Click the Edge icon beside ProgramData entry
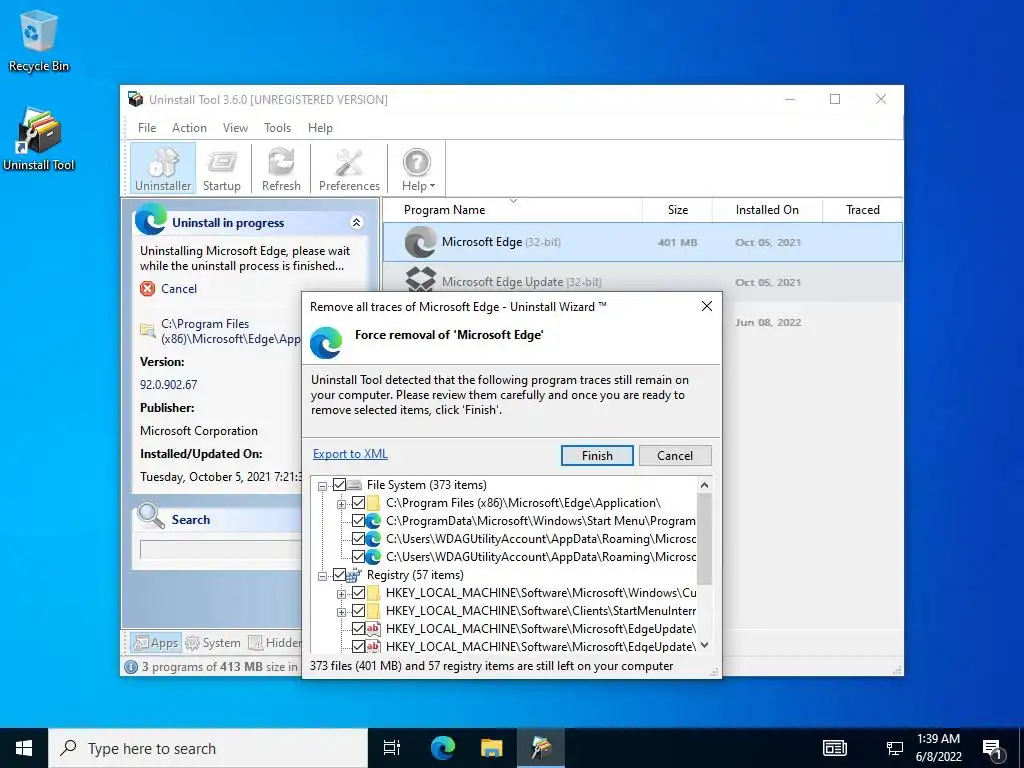The height and width of the screenshot is (768, 1024). 373,521
